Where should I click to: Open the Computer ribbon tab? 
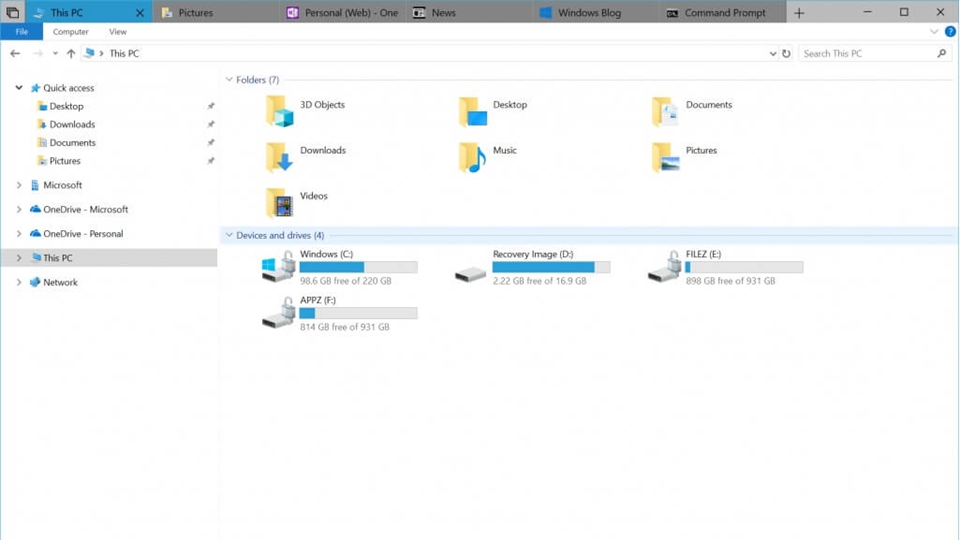tap(71, 32)
